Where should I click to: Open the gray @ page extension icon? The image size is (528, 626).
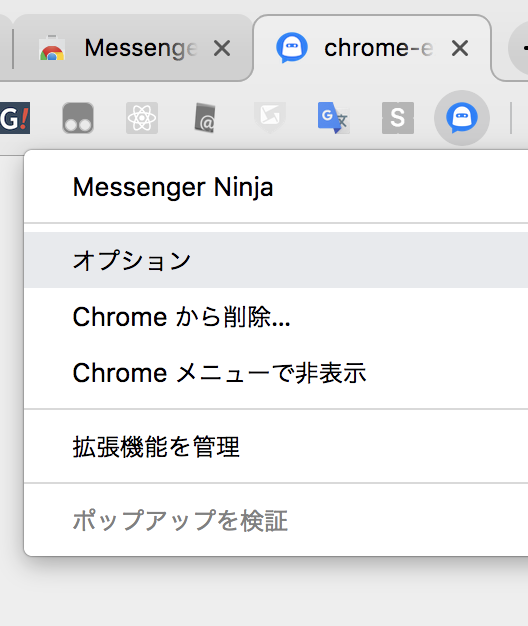click(x=206, y=118)
